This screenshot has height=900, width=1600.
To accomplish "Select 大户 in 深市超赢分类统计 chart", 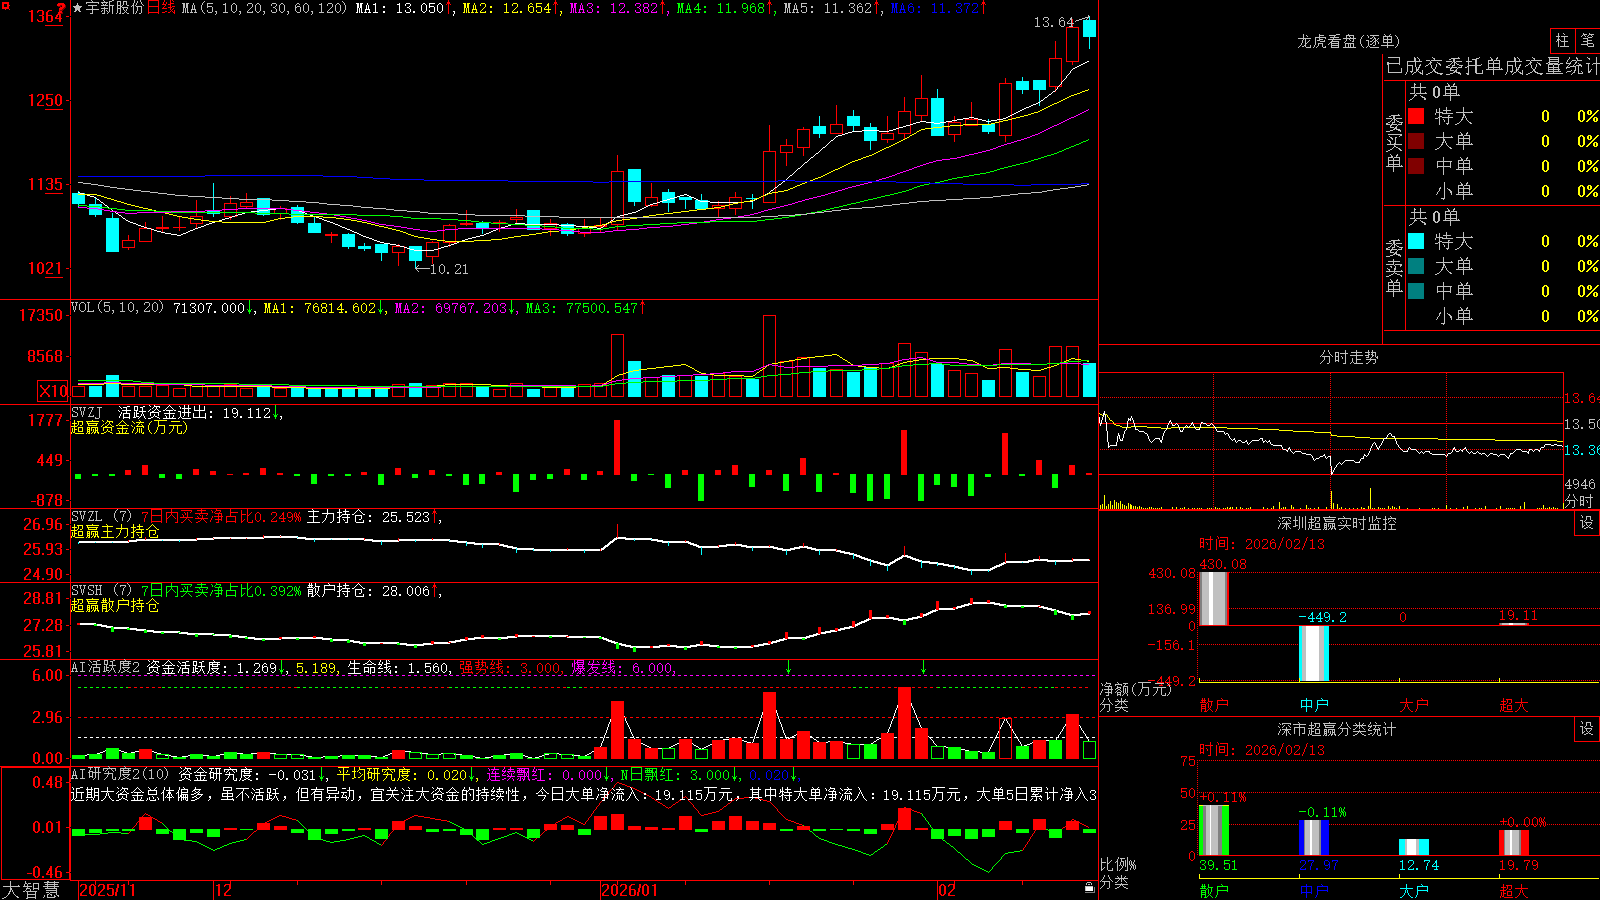I will coord(1414,891).
